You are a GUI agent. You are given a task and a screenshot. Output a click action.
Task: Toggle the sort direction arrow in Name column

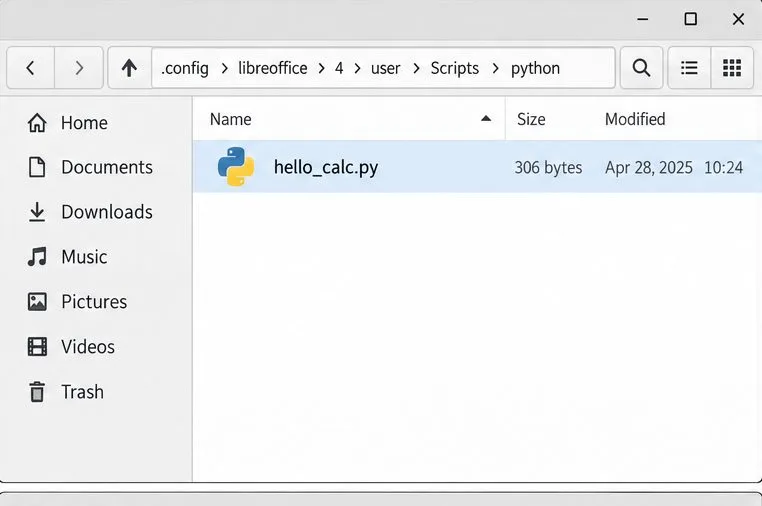pos(485,119)
